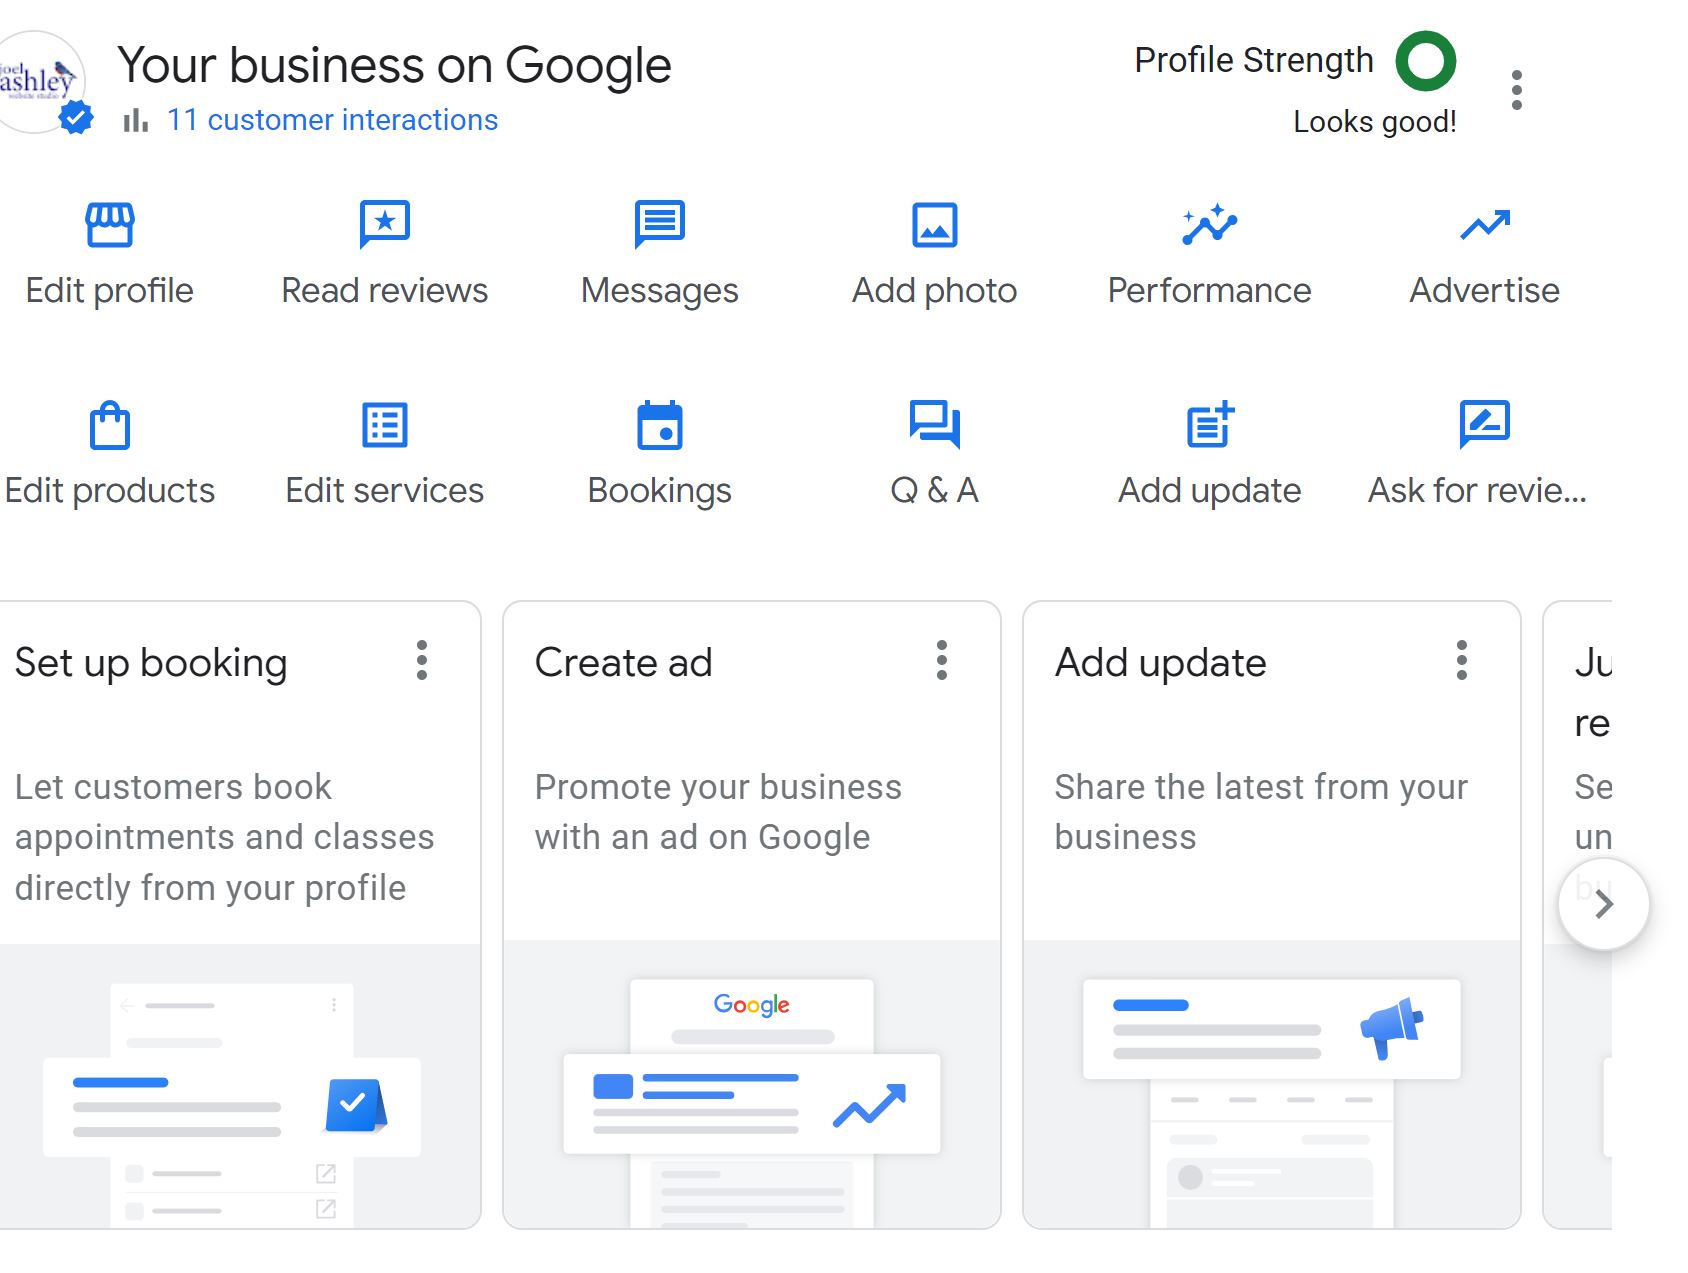Viewport: 1688px width, 1273px height.
Task: Click the Add photo icon
Action: (933, 223)
